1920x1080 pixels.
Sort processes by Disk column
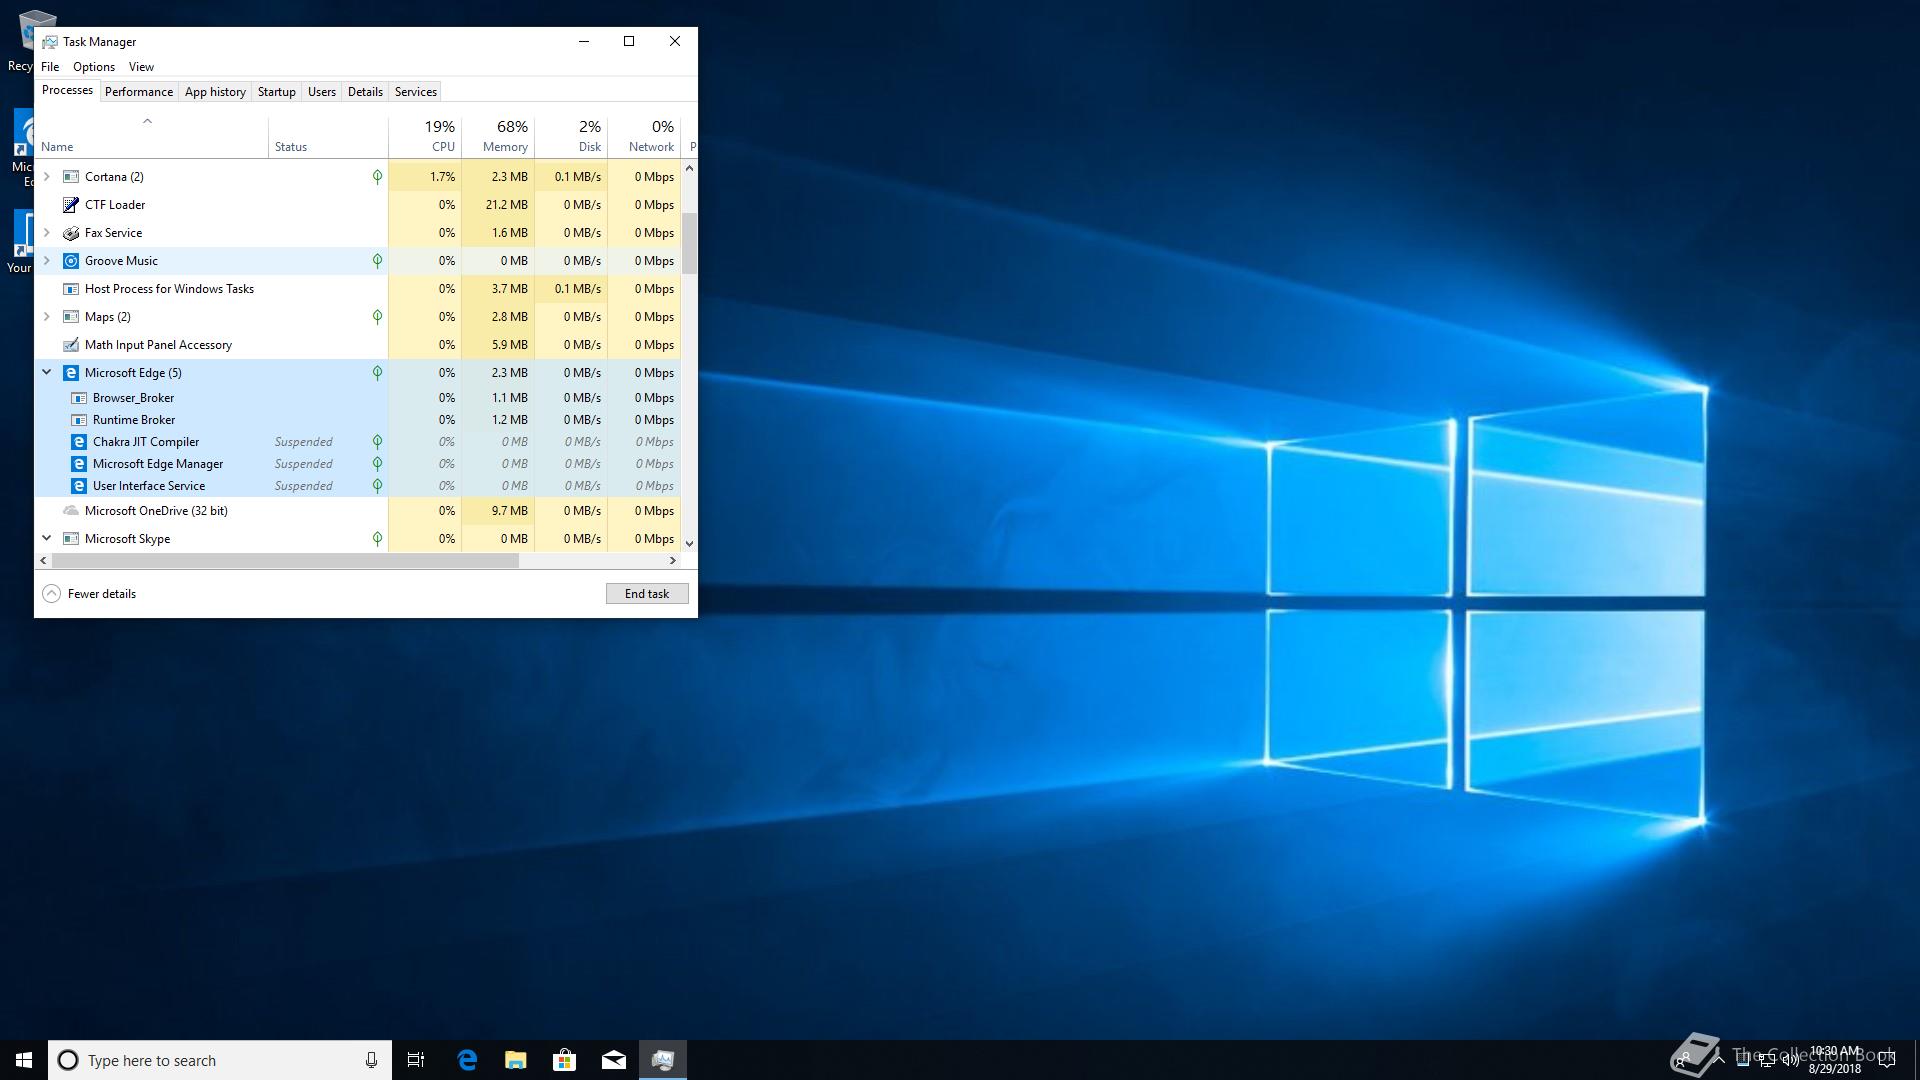[x=571, y=138]
